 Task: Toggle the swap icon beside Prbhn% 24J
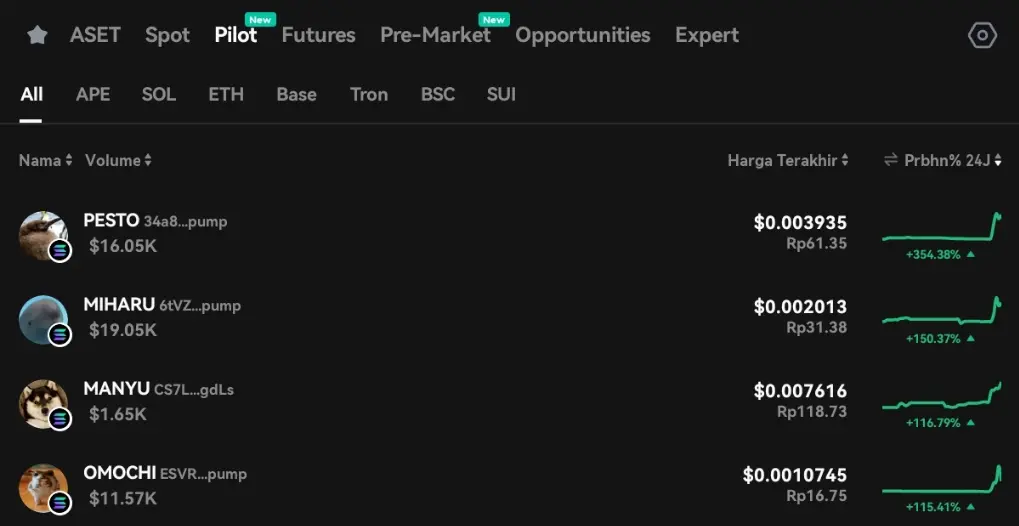click(890, 160)
